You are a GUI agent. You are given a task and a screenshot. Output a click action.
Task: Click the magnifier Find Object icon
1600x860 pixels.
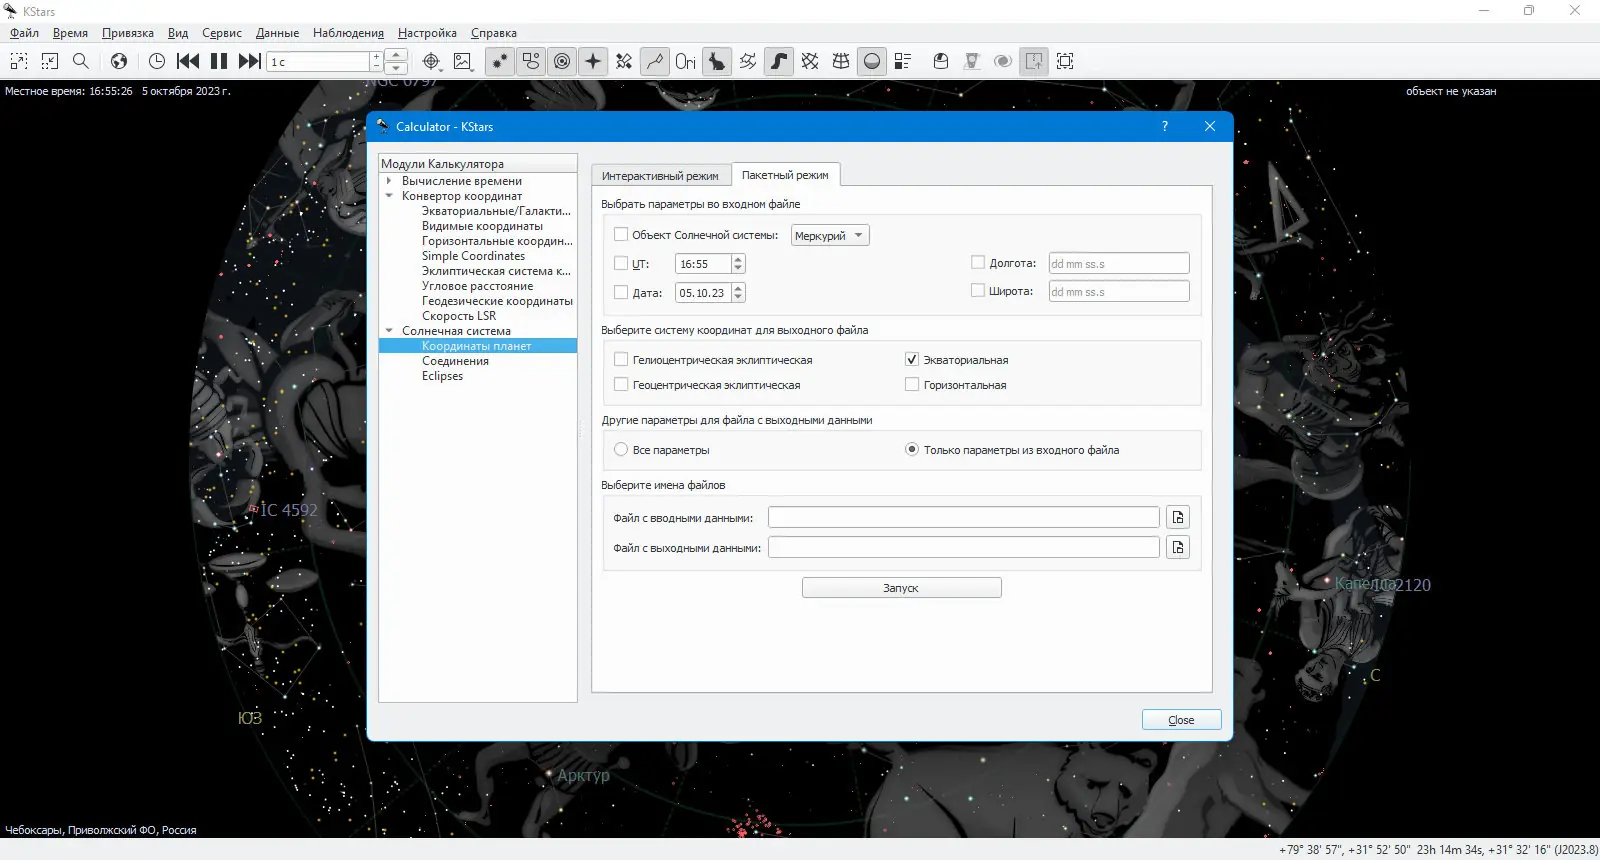click(x=81, y=61)
